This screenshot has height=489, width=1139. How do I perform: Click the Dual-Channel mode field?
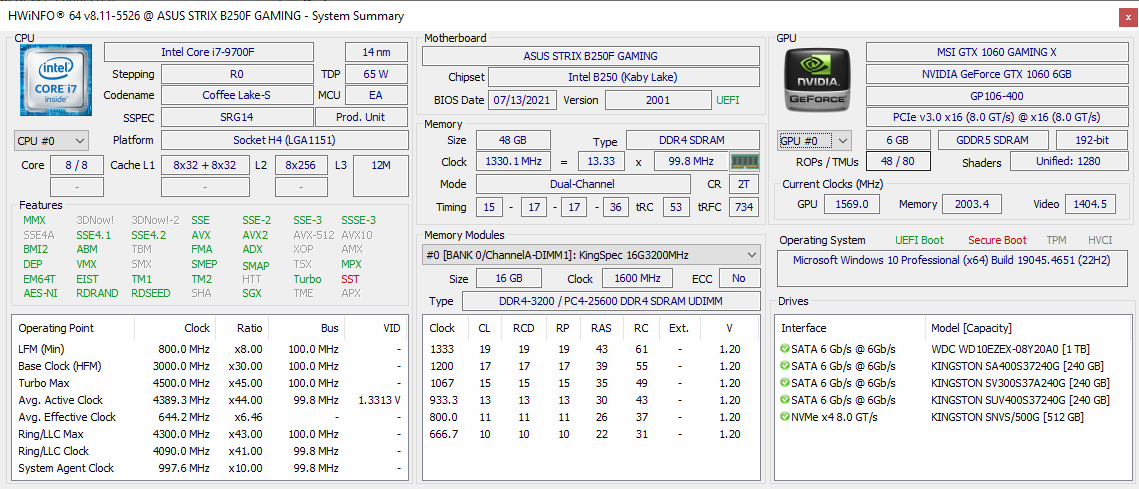pos(583,184)
